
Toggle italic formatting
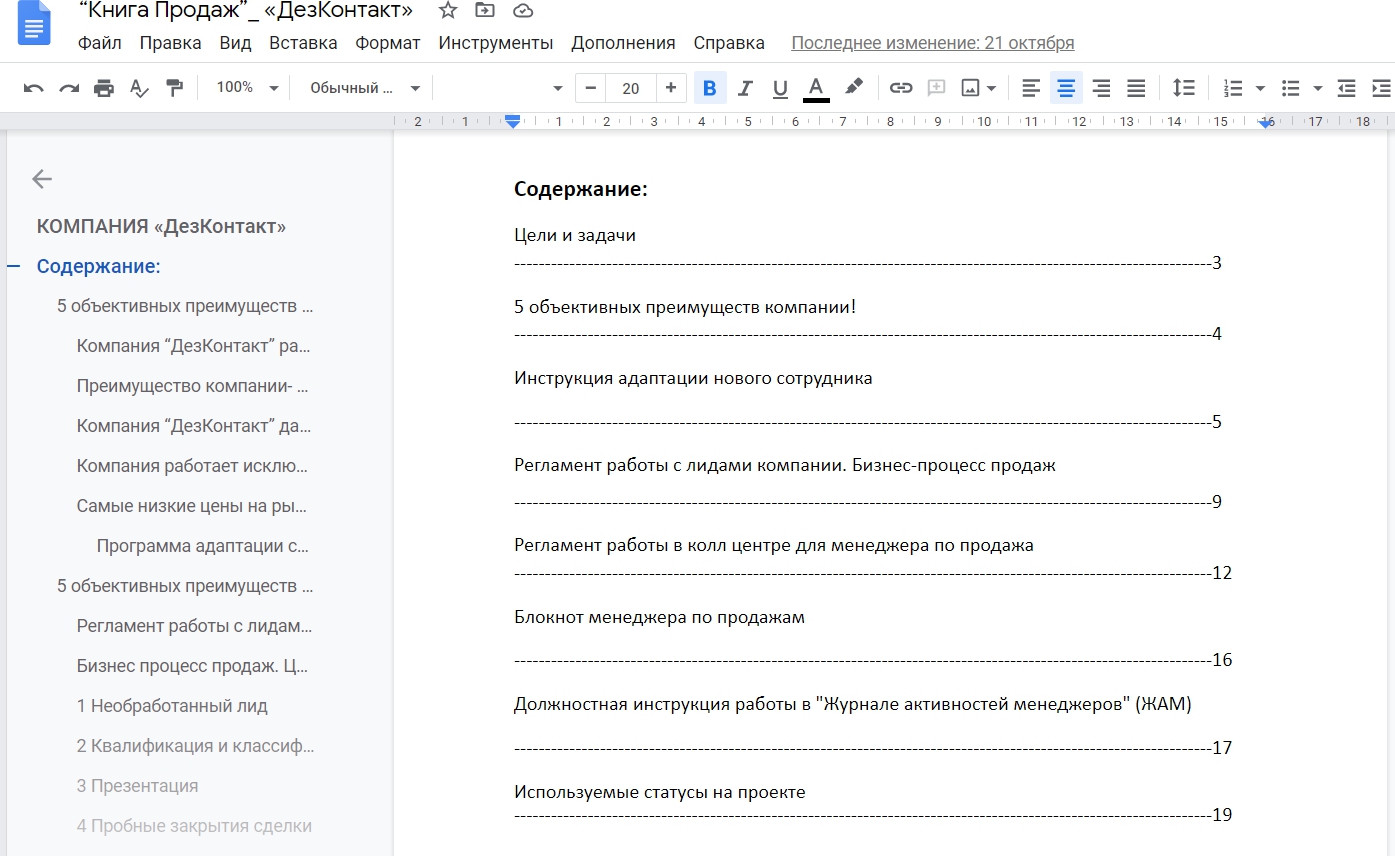(x=745, y=88)
